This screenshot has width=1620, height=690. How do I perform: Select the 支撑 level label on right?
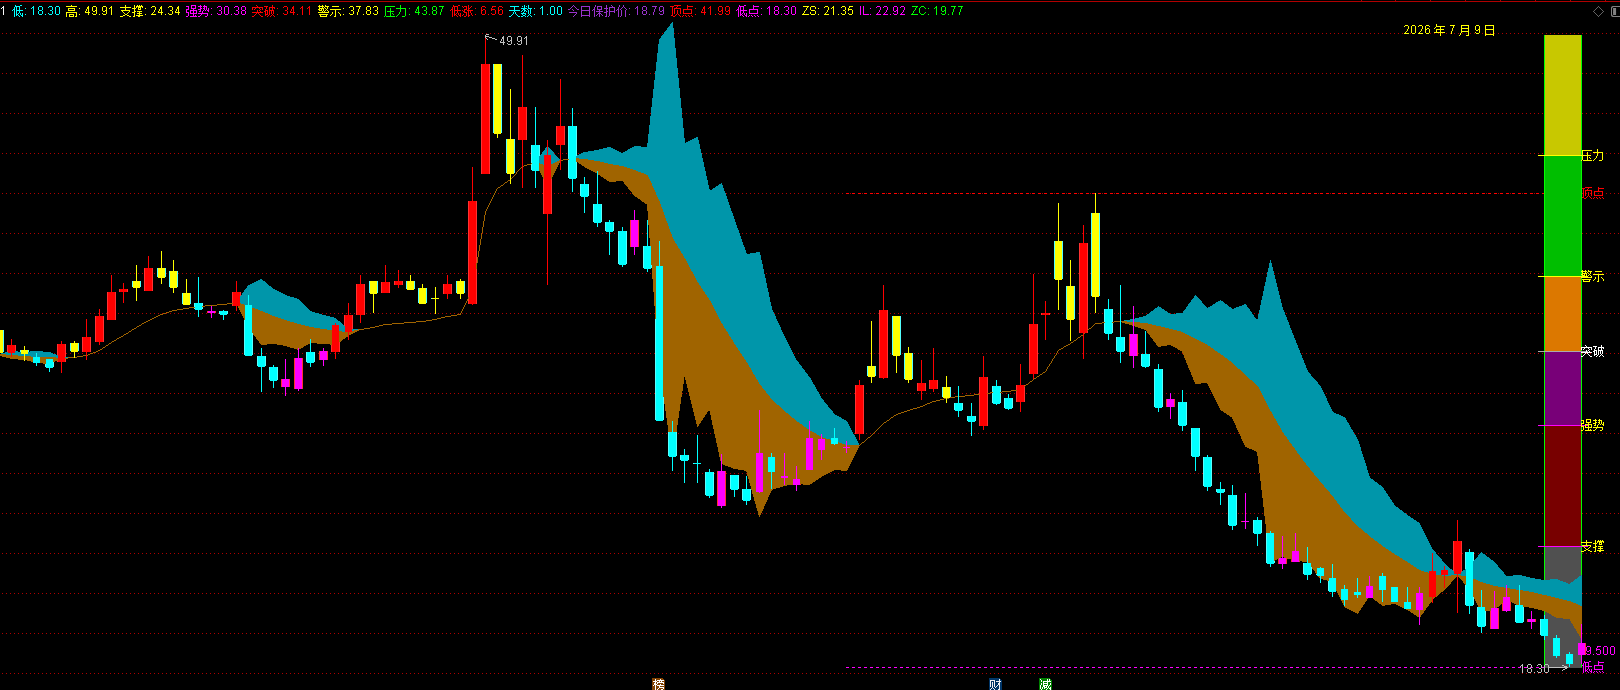click(x=1593, y=547)
